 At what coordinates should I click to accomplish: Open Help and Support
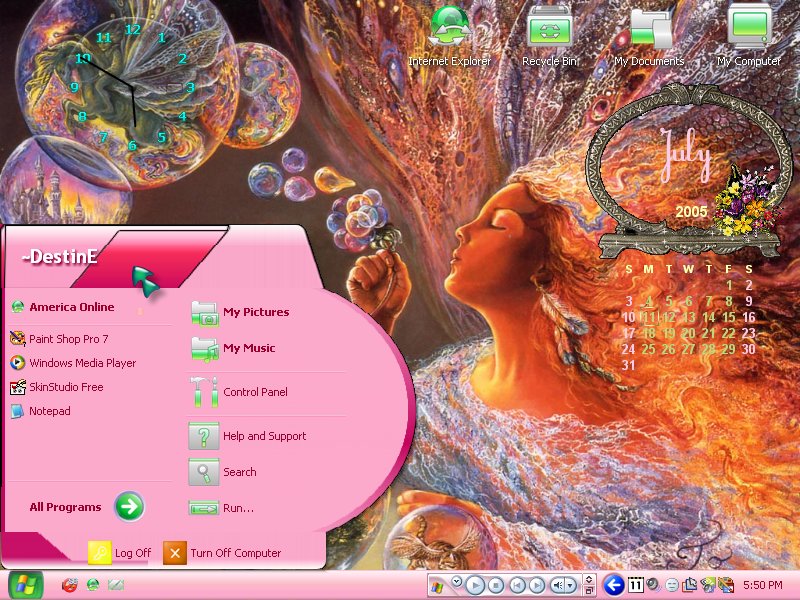(x=247, y=436)
